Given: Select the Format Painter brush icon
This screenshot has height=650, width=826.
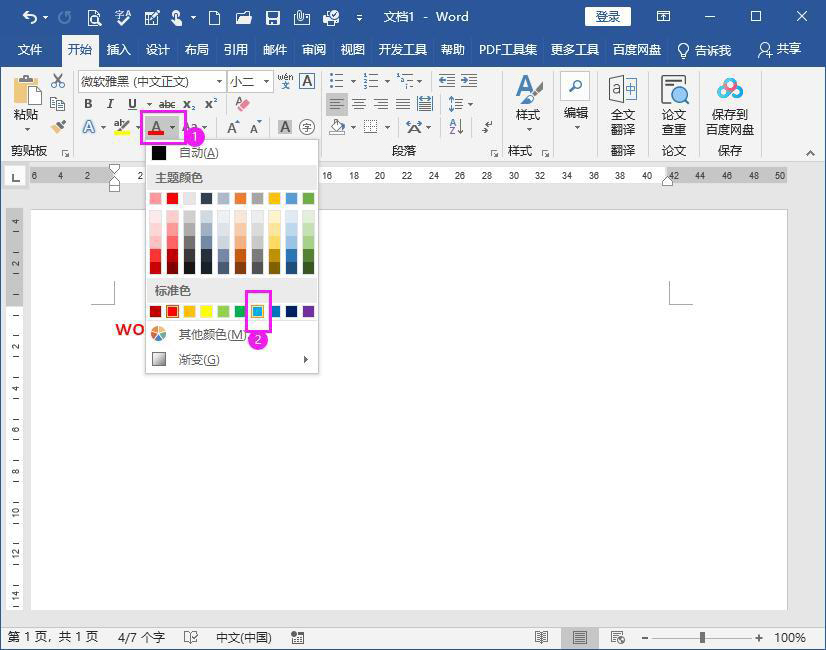Looking at the screenshot, I should [x=58, y=127].
